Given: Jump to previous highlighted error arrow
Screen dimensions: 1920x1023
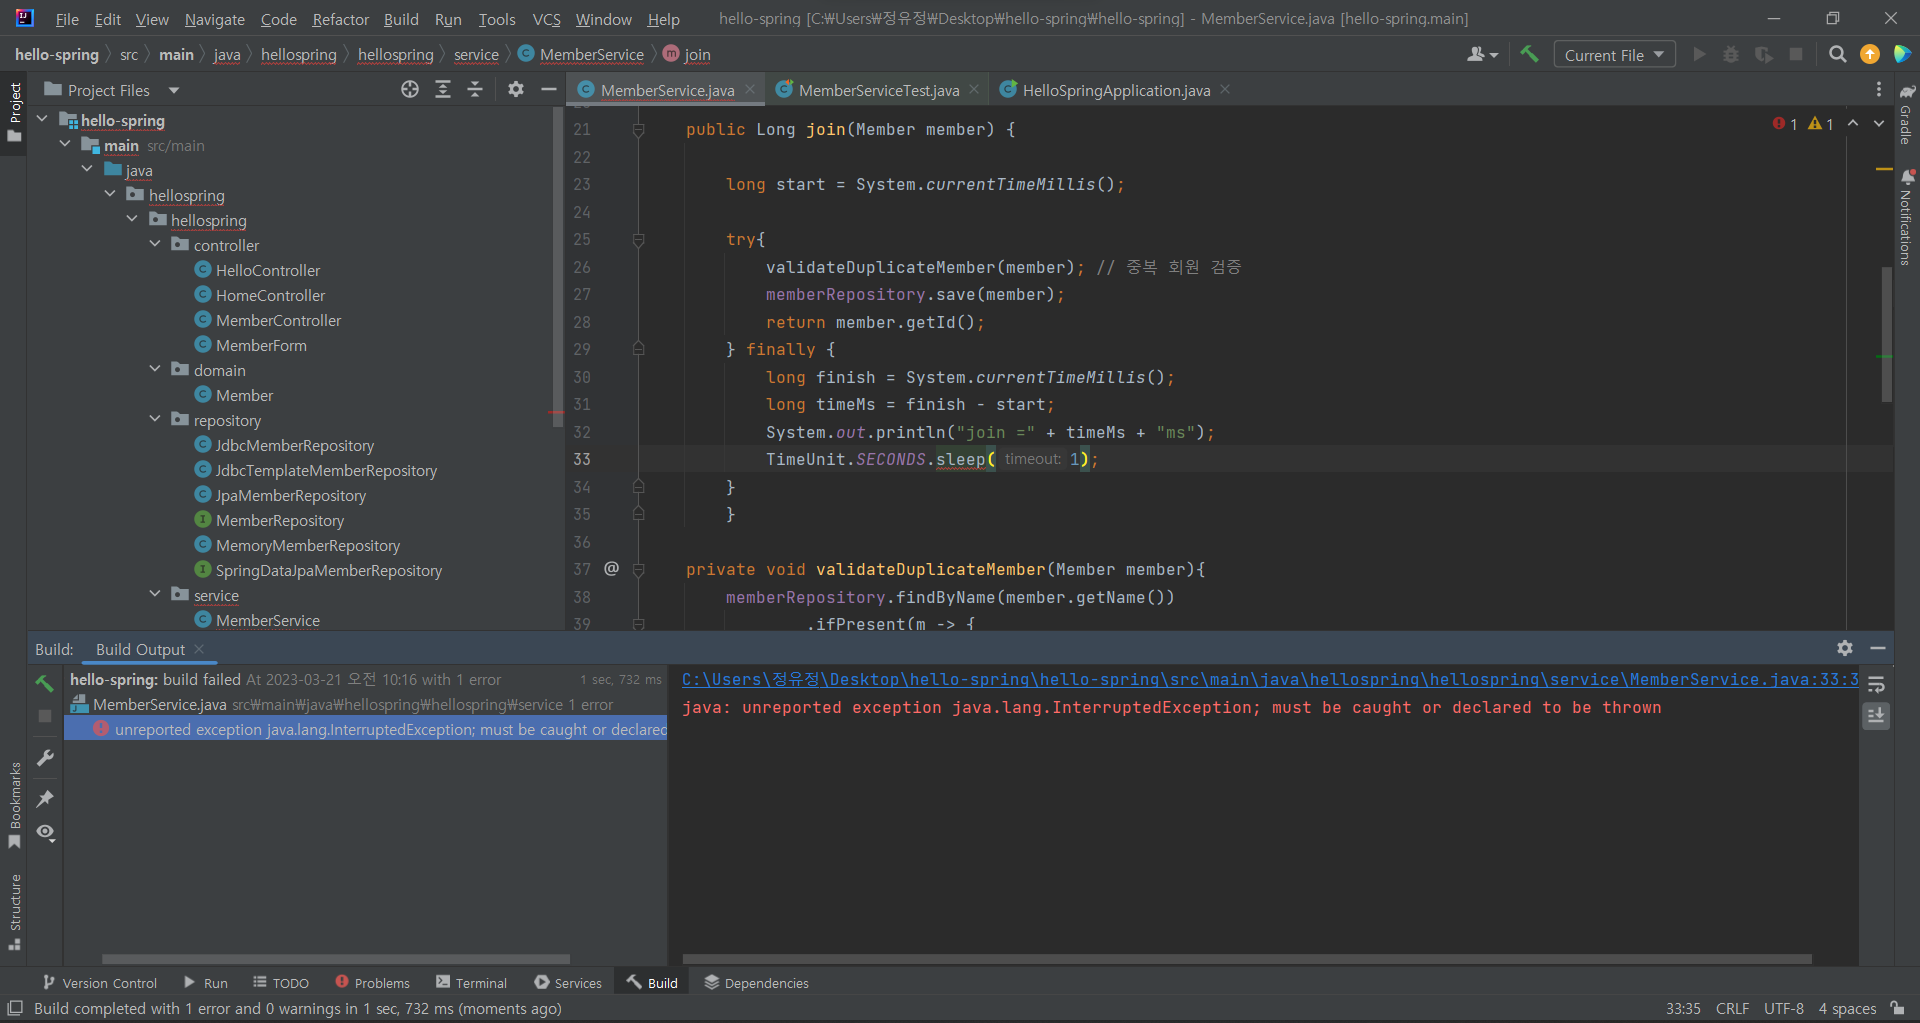Looking at the screenshot, I should pyautogui.click(x=1853, y=124).
